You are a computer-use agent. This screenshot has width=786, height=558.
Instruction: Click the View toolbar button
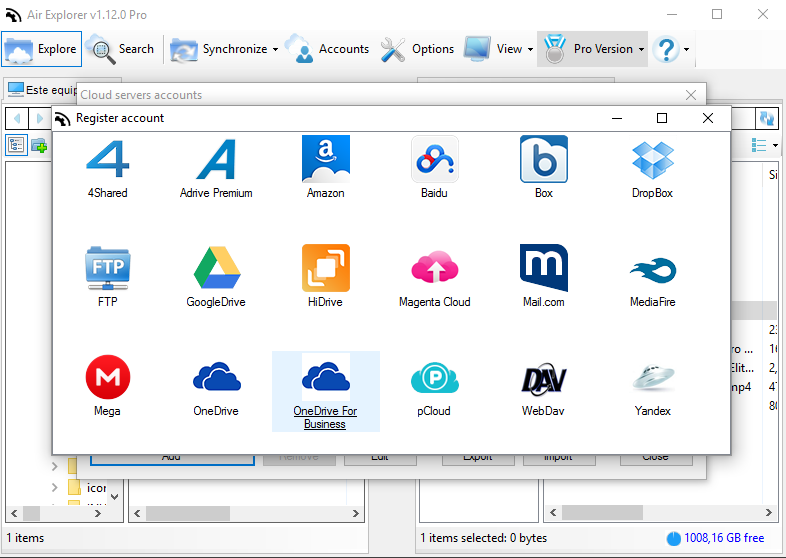[493, 49]
